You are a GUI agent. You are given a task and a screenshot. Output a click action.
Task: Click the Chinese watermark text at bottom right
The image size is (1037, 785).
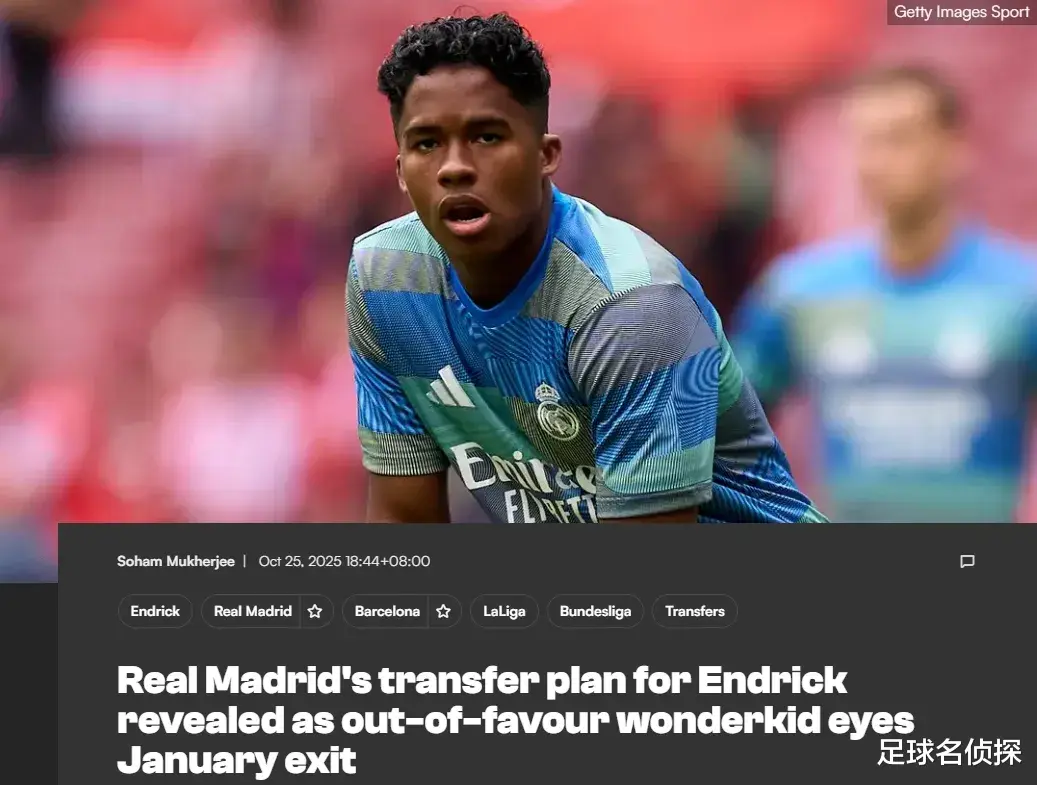tap(950, 752)
